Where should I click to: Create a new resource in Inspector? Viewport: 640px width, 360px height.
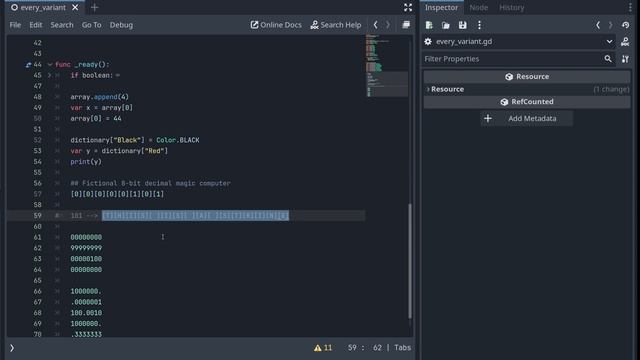429,25
